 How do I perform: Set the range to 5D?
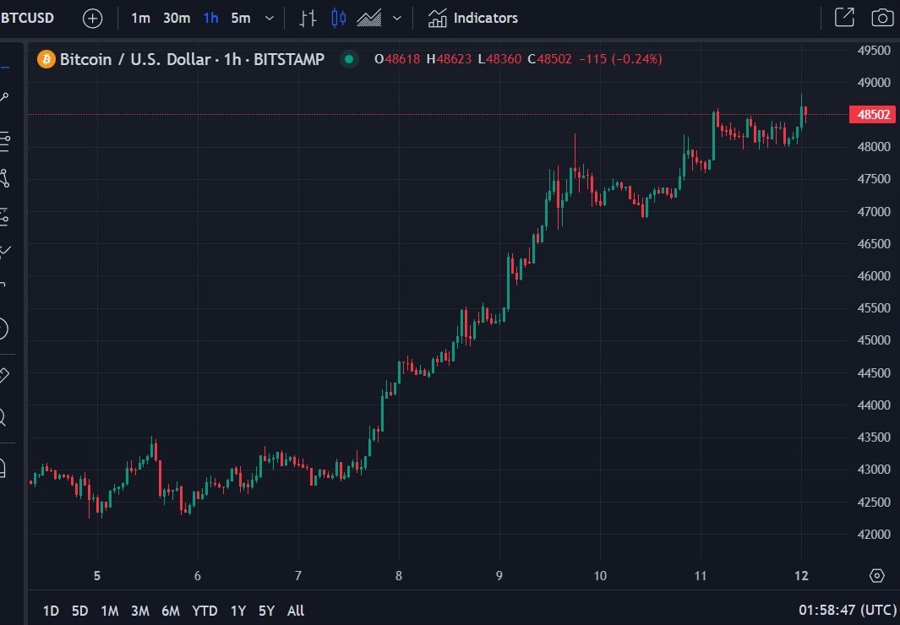pyautogui.click(x=80, y=611)
